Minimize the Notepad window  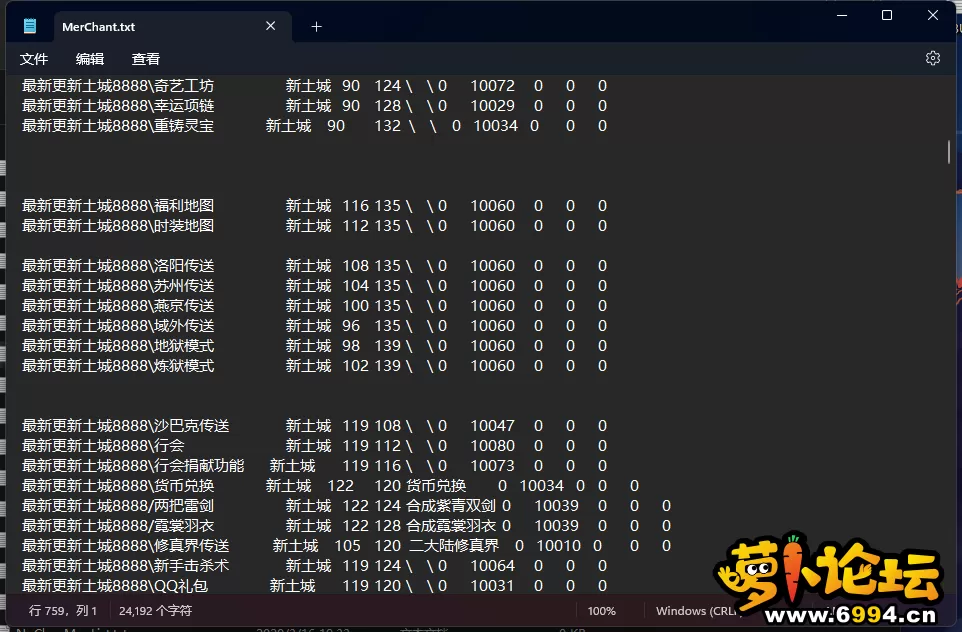click(x=842, y=15)
